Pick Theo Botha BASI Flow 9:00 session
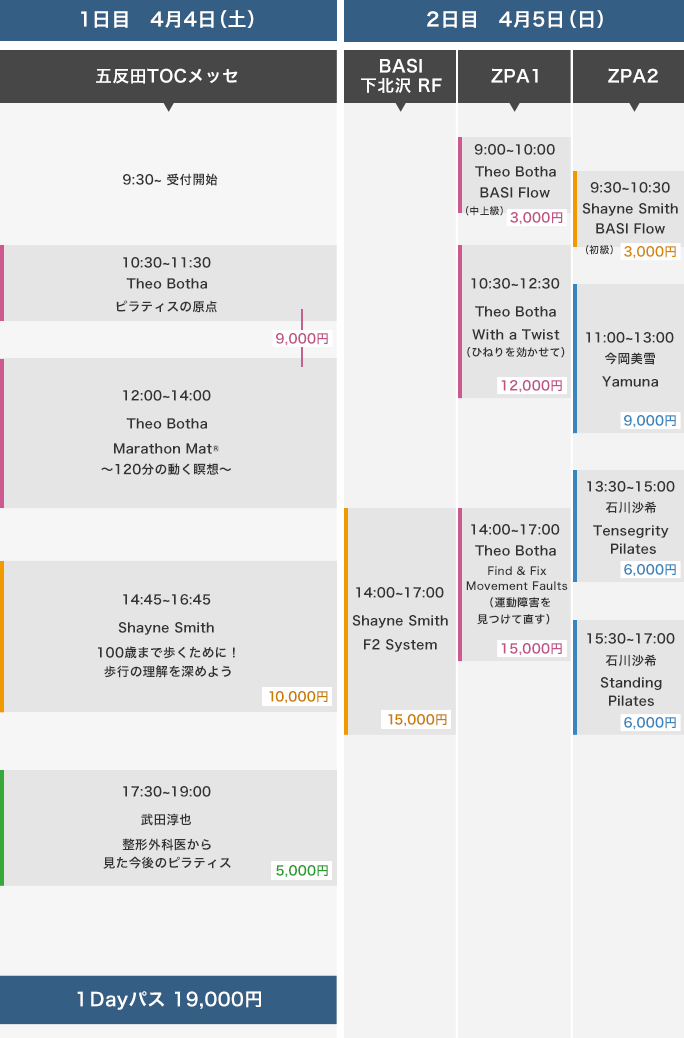 515,174
